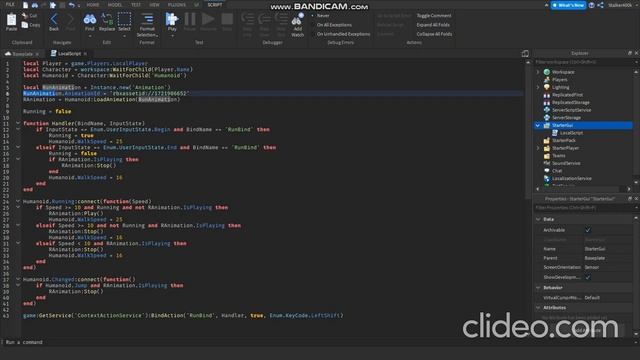Viewport: 640px width, 360px height.
Task: Switch to the PLUGINS ribbon tab
Action: [177, 5]
